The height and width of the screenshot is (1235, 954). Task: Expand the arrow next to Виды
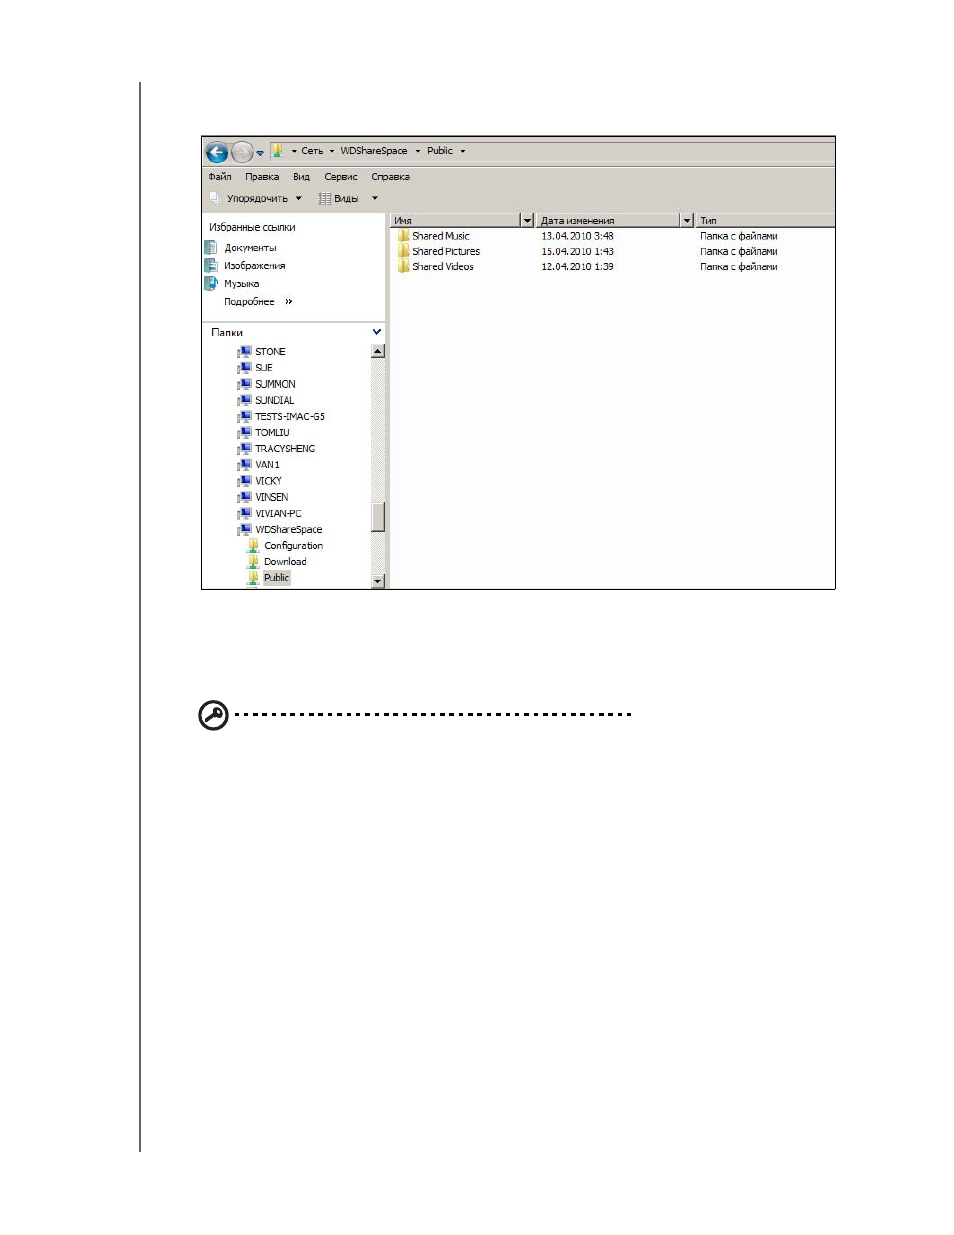375,198
